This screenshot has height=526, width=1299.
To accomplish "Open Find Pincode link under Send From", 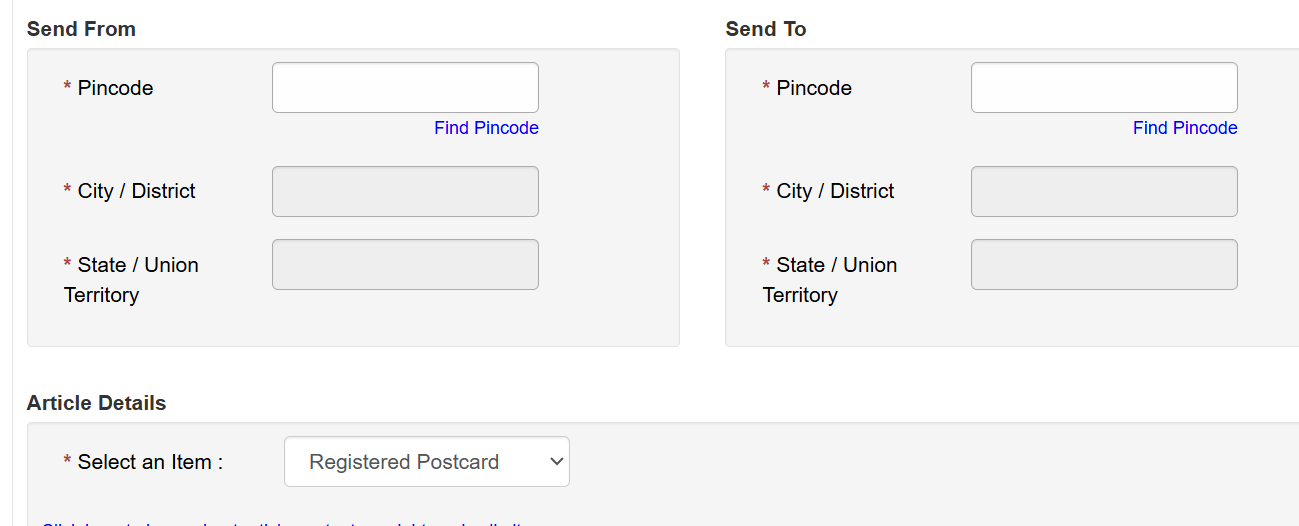I will pos(486,128).
